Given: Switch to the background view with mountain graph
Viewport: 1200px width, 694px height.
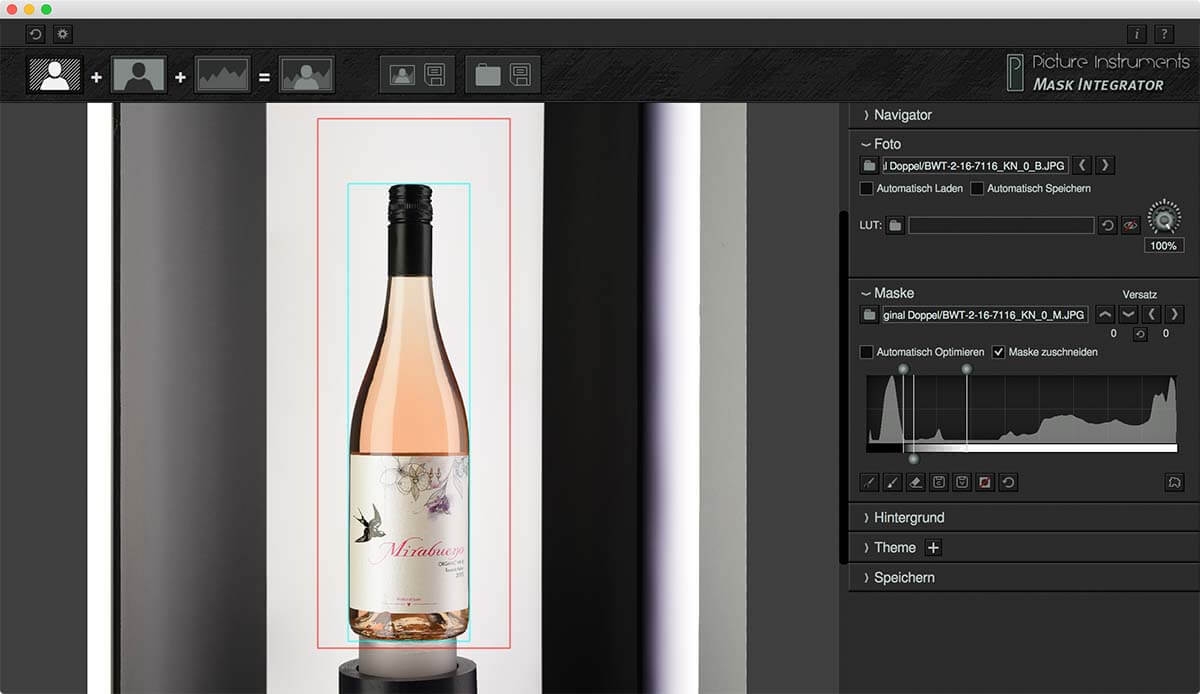Looking at the screenshot, I should [x=223, y=75].
